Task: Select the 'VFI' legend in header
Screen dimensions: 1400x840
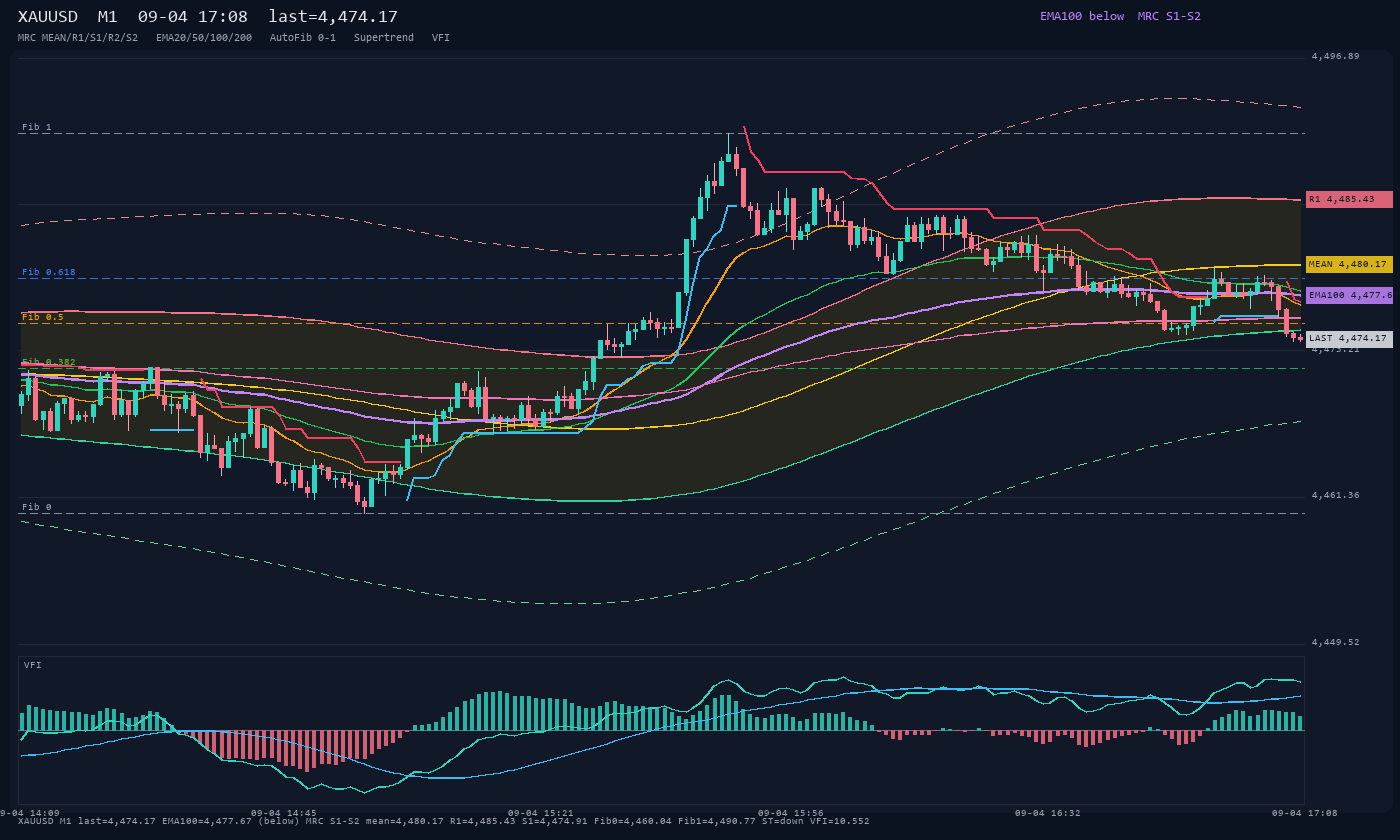Action: (441, 37)
